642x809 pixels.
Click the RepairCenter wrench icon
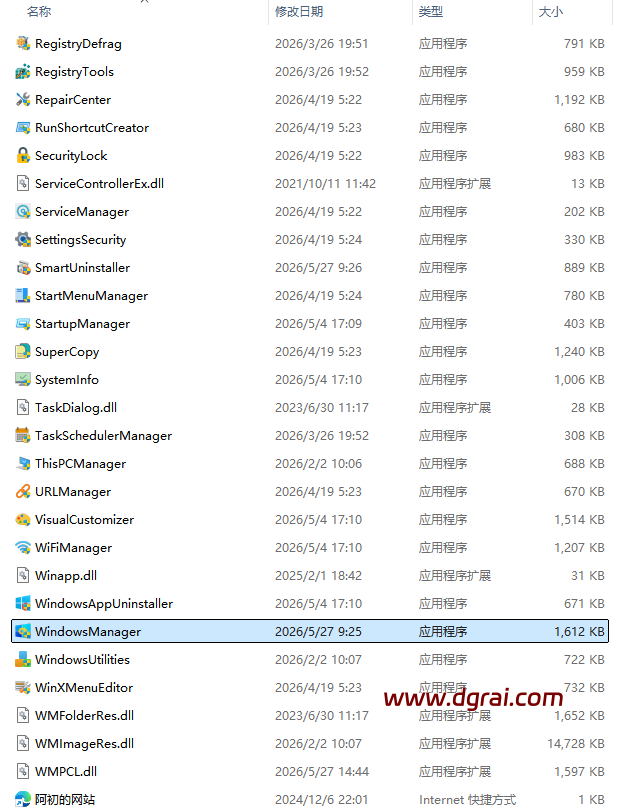point(23,99)
